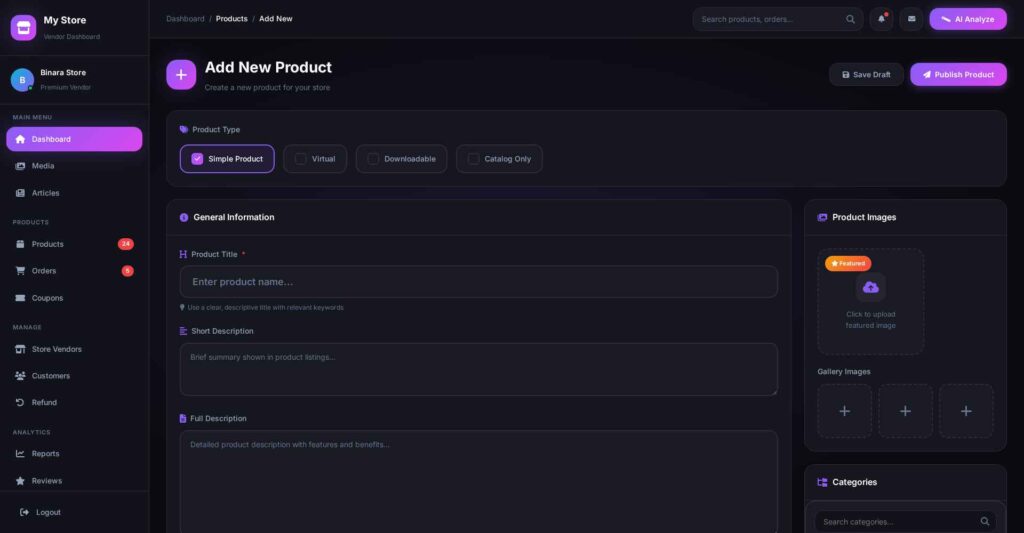Go to Orders in the sidebar
This screenshot has height=533, width=1024.
tap(44, 271)
